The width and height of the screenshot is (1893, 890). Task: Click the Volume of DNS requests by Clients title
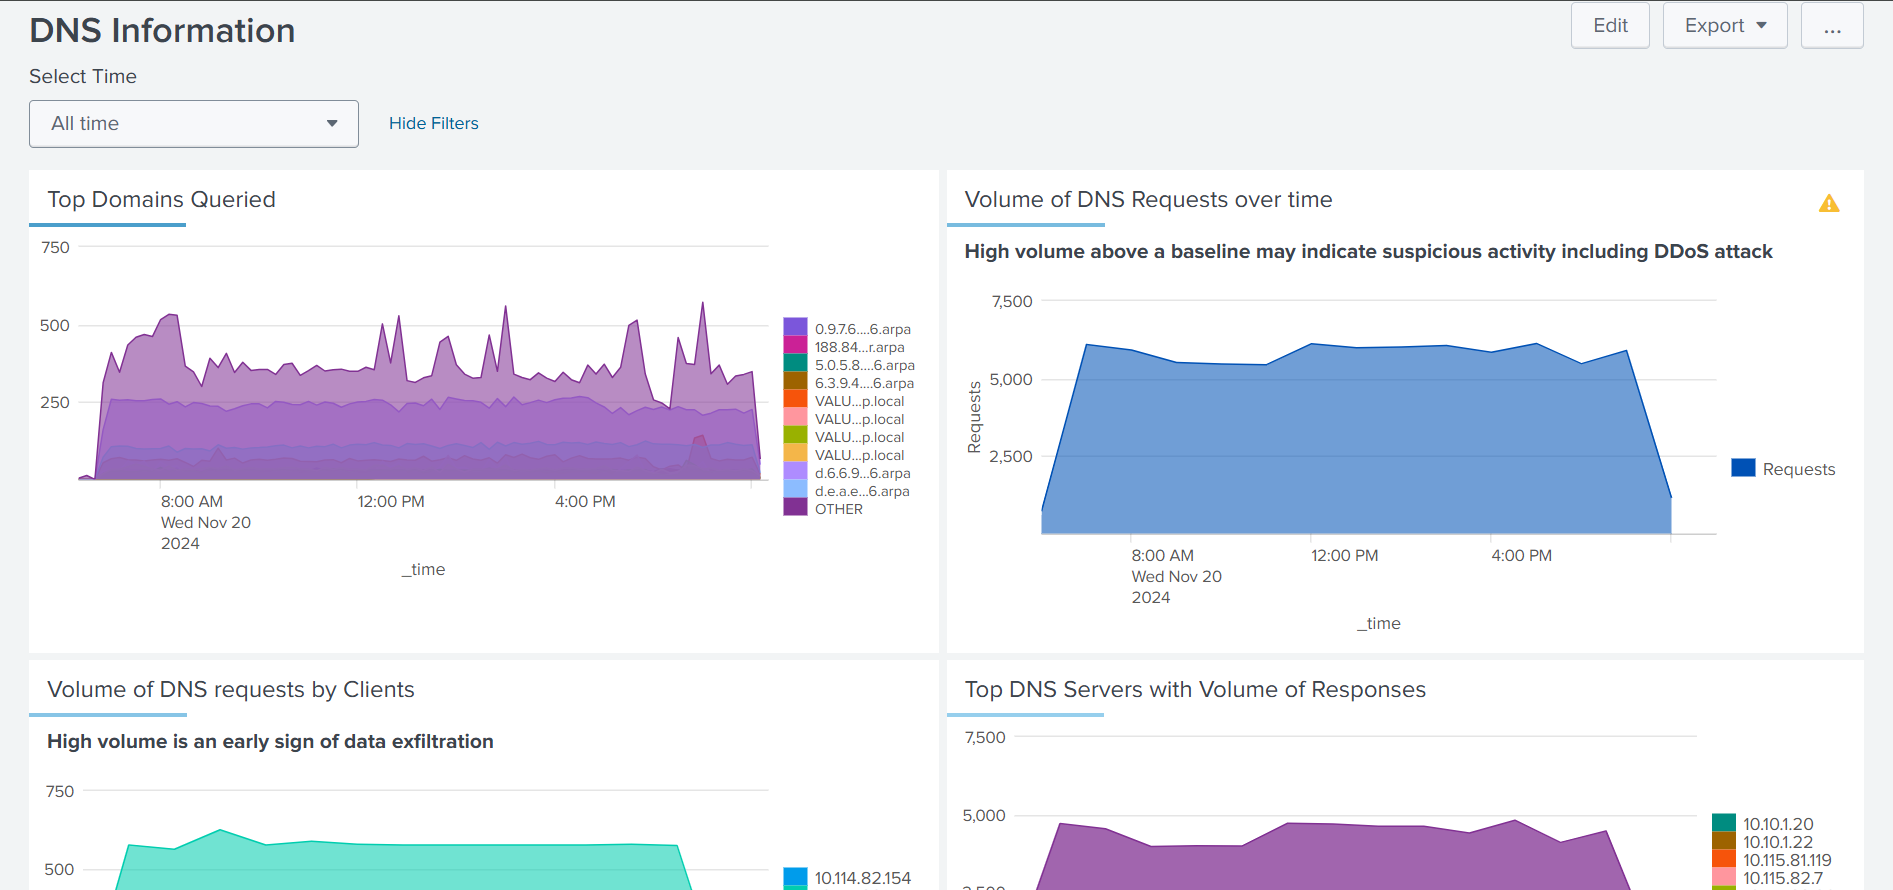click(x=231, y=689)
